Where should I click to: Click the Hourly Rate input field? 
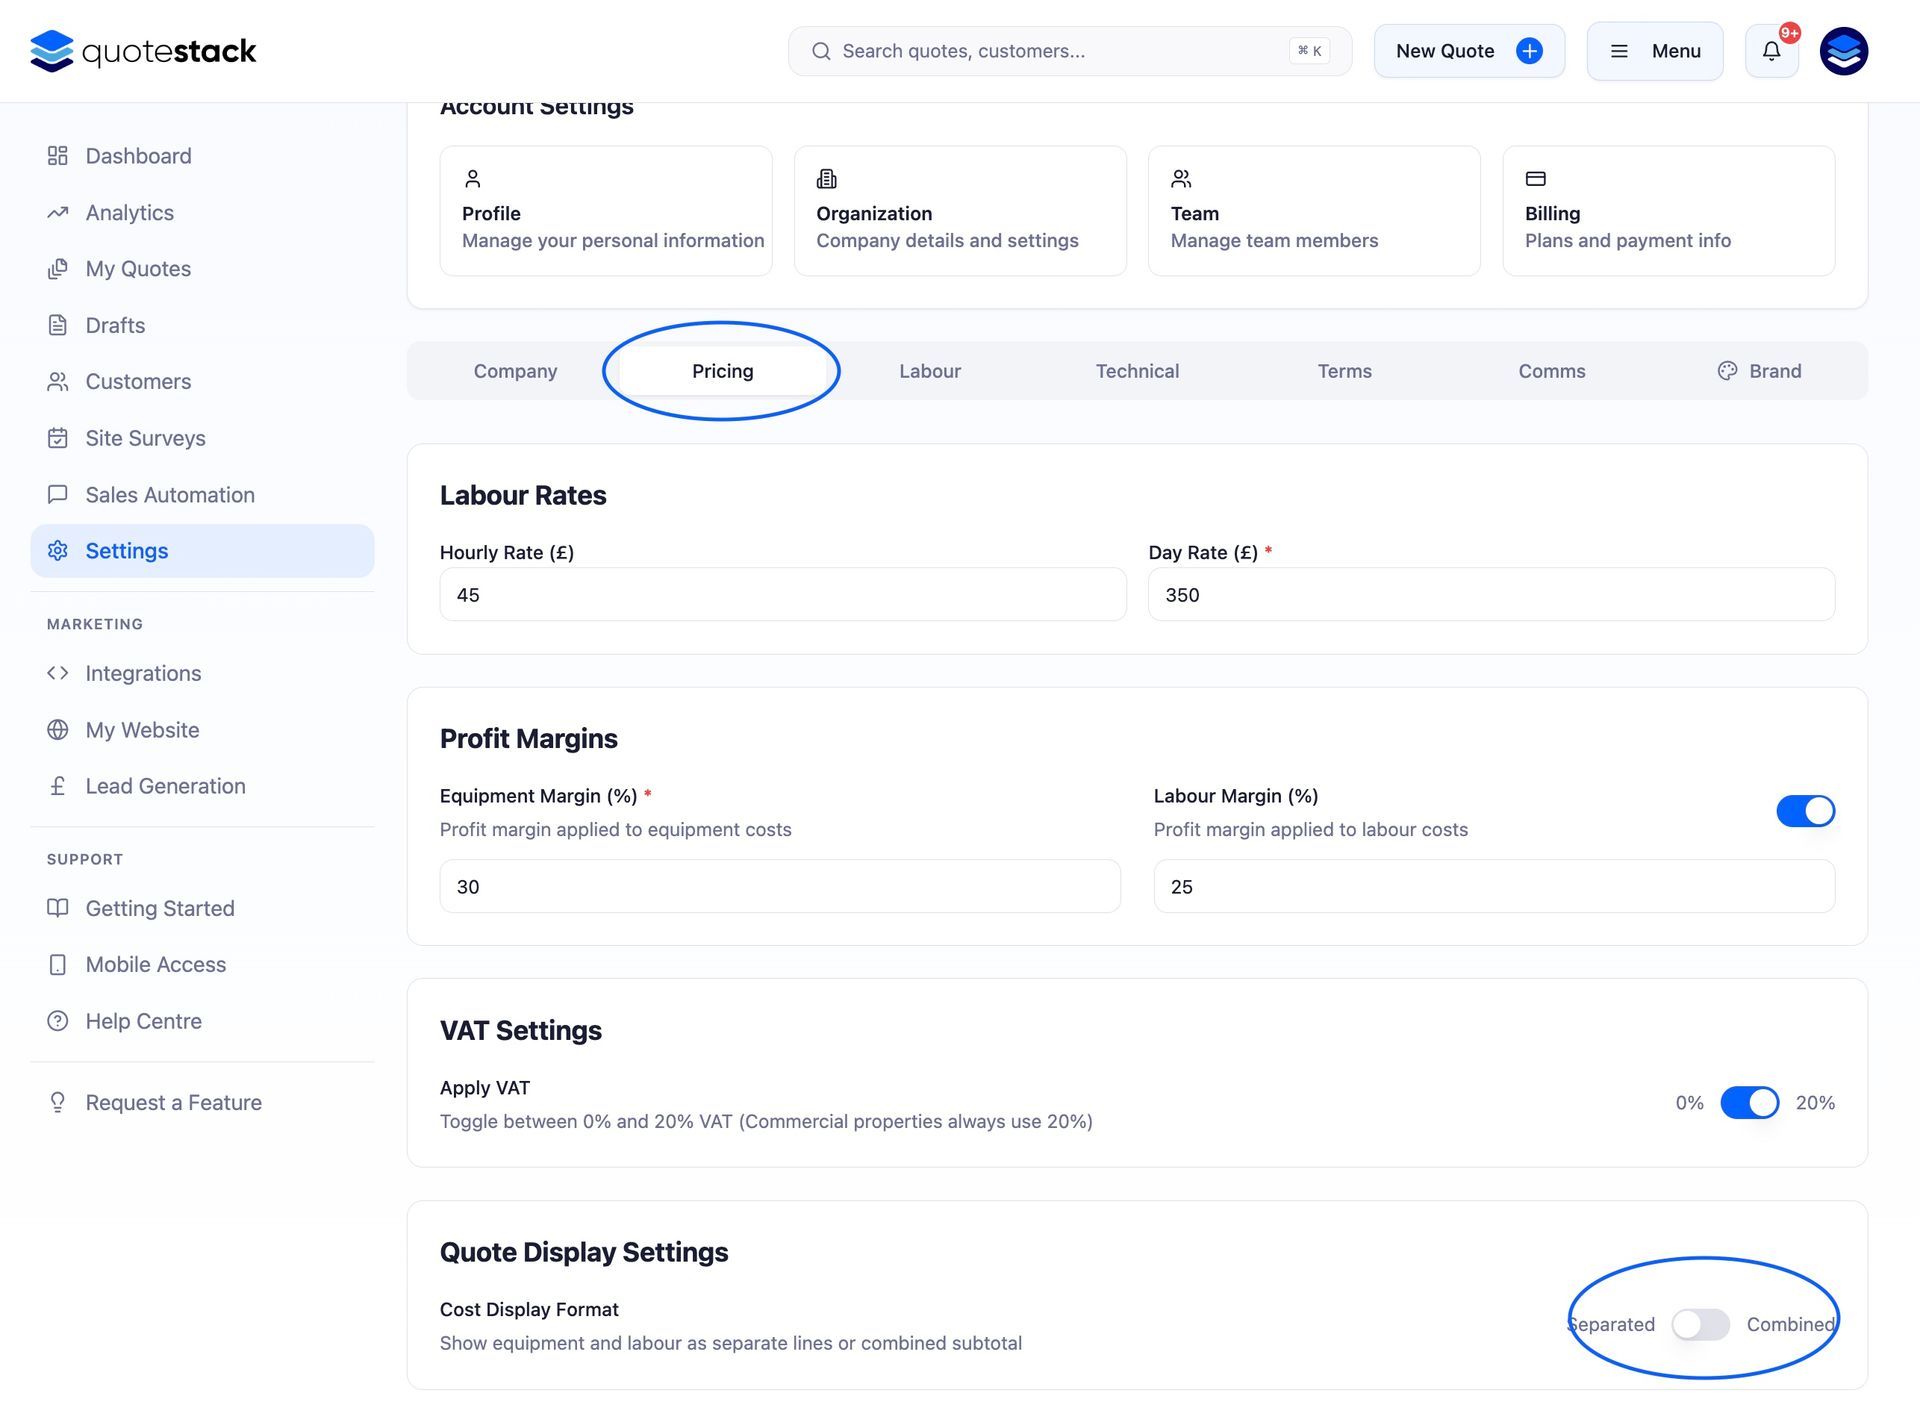tap(782, 595)
